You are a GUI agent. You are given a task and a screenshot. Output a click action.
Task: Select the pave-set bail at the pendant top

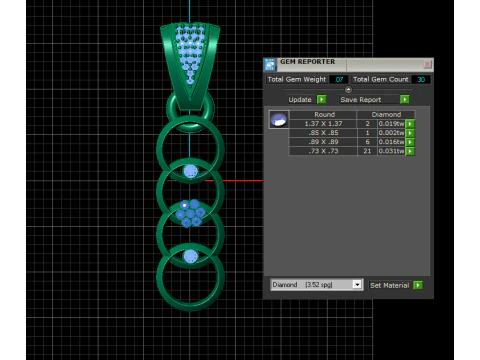pyautogui.click(x=190, y=66)
